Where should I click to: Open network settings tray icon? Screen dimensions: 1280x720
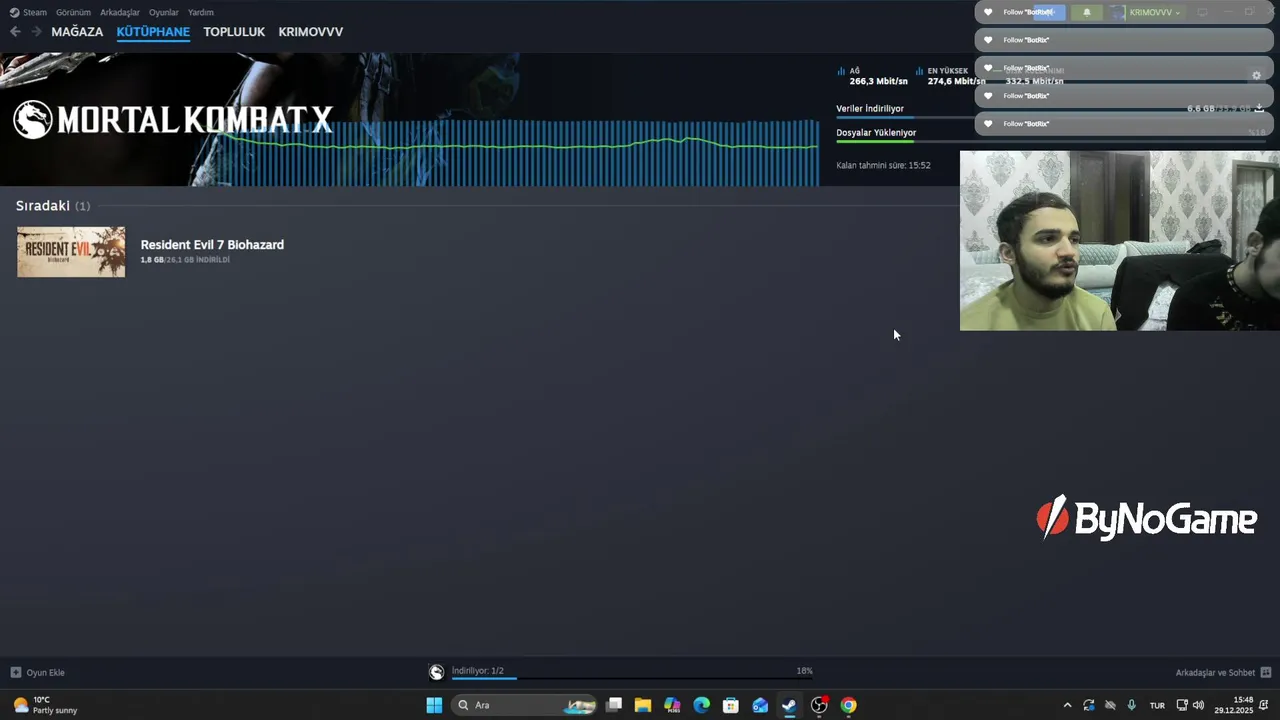coord(1182,705)
